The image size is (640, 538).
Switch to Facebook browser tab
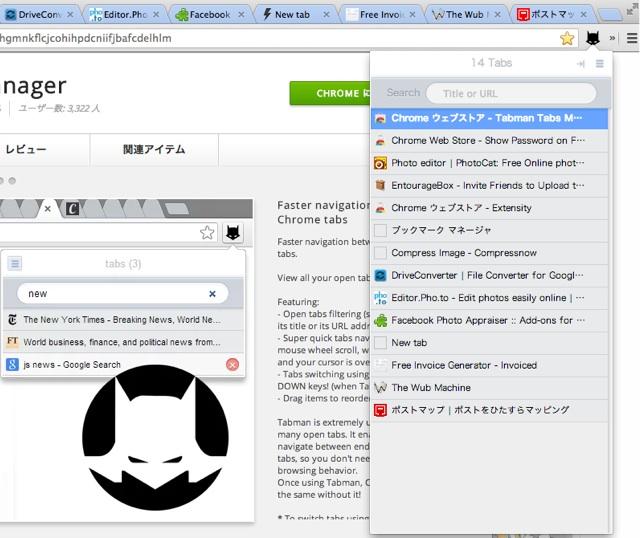click(x=209, y=15)
